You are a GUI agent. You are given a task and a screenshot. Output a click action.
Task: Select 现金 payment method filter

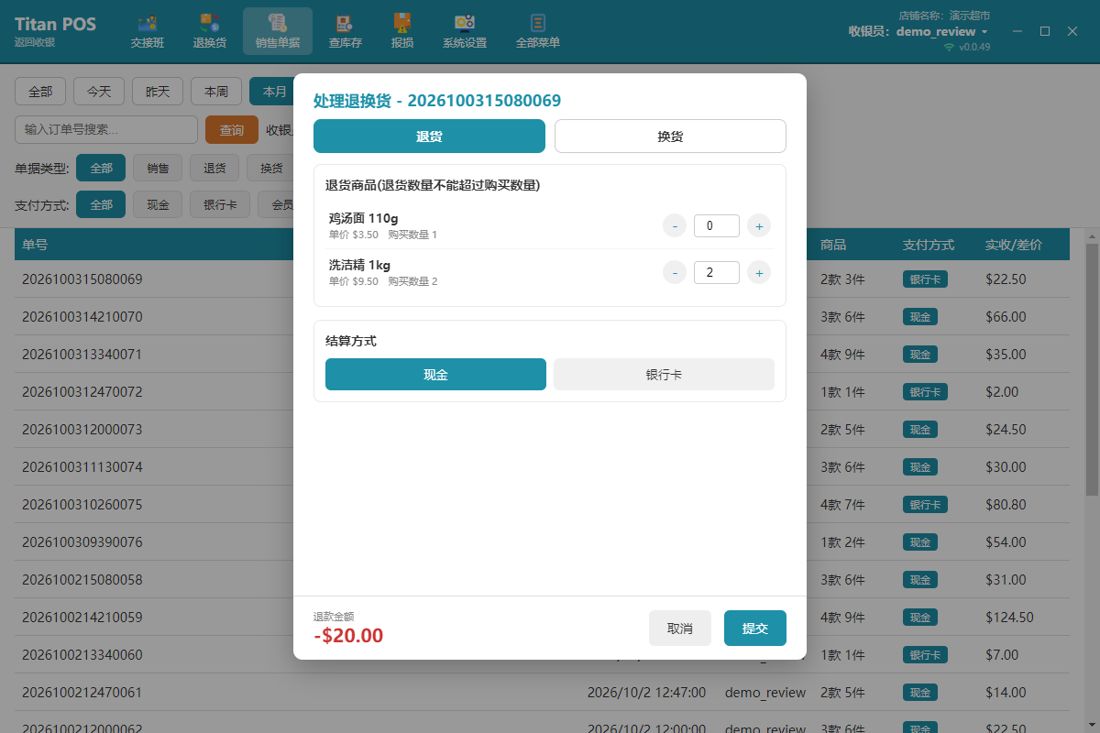158,205
